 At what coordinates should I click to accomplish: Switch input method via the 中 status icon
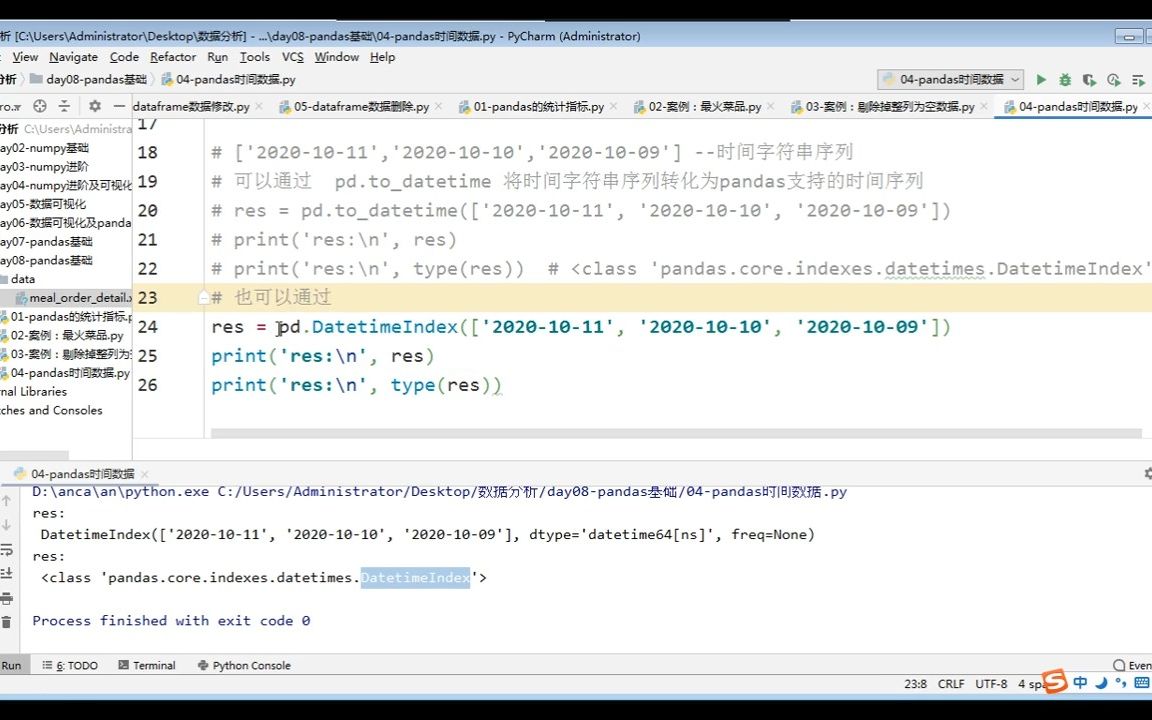pyautogui.click(x=1079, y=683)
